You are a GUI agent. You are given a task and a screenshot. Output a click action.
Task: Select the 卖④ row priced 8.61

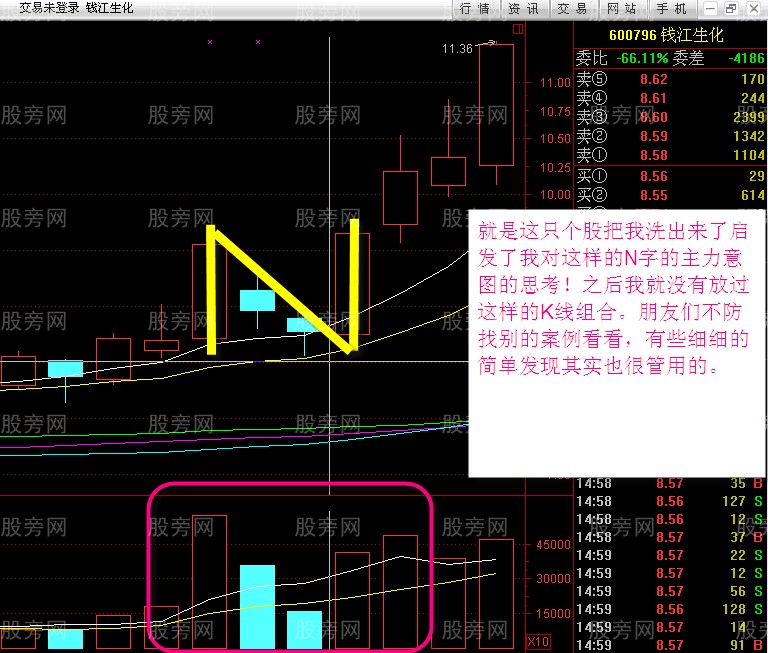[x=670, y=98]
